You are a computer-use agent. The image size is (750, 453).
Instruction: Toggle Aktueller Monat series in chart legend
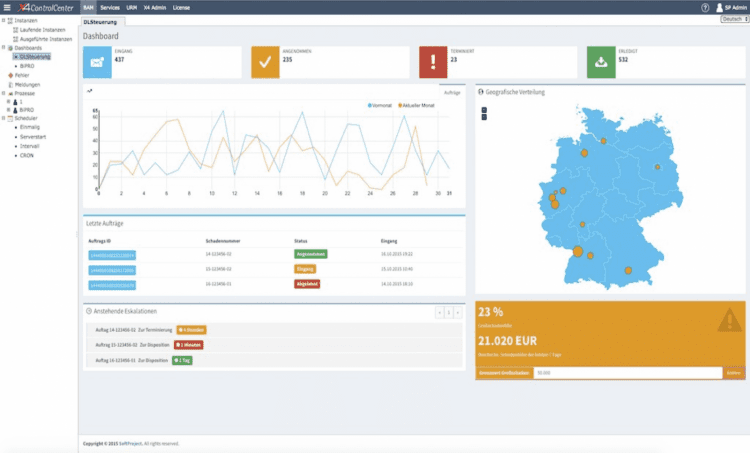[x=416, y=105]
